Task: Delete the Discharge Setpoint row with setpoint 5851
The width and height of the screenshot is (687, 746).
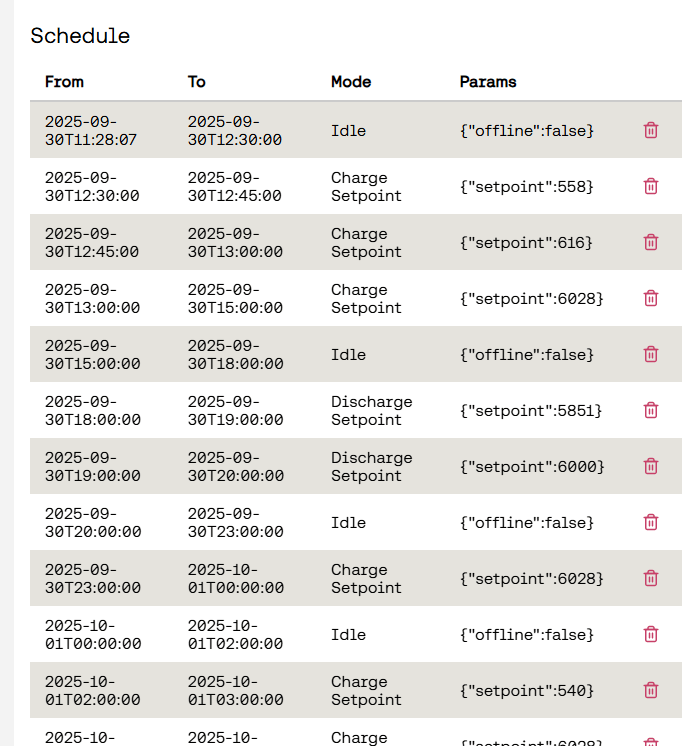Action: click(x=651, y=410)
